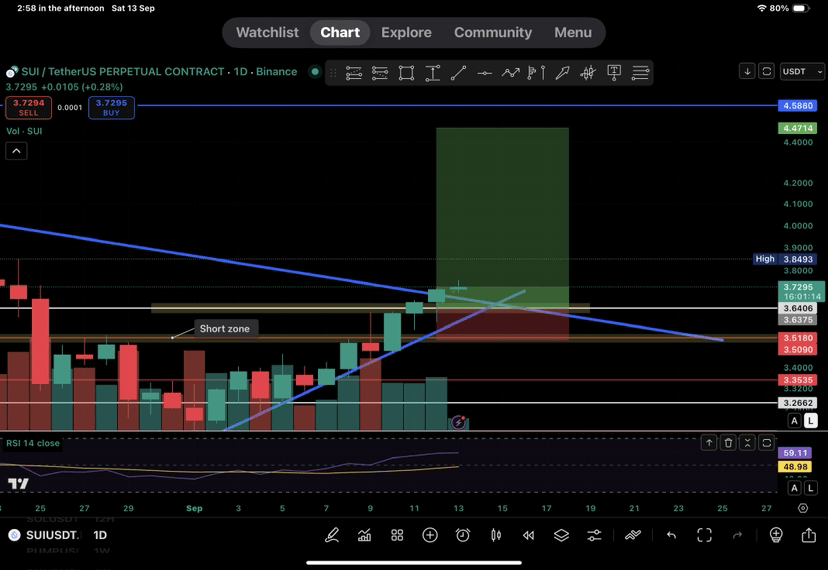This screenshot has height=570, width=828.
Task: Tap the blue 4.5880 price line label
Action: 797,106
